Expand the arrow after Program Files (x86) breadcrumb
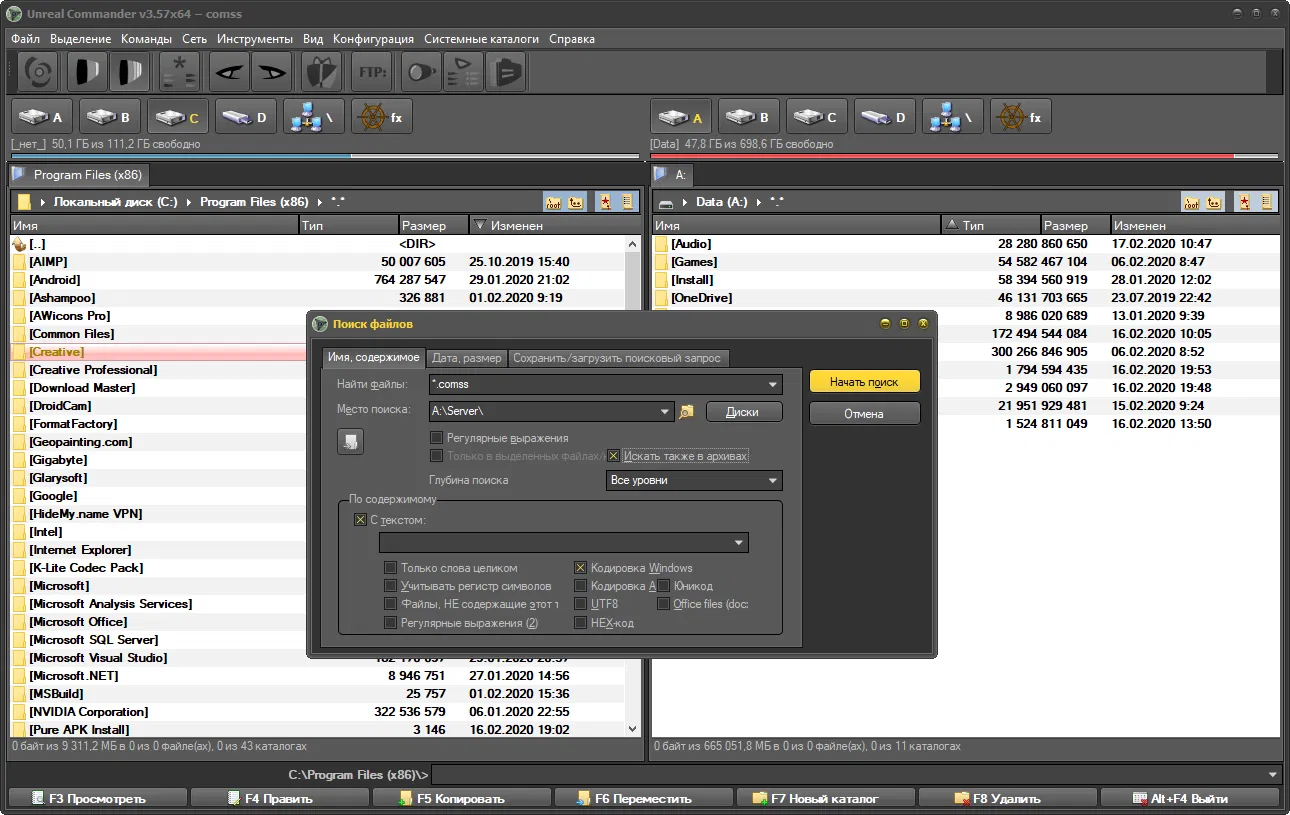This screenshot has height=815, width=1290. point(320,202)
